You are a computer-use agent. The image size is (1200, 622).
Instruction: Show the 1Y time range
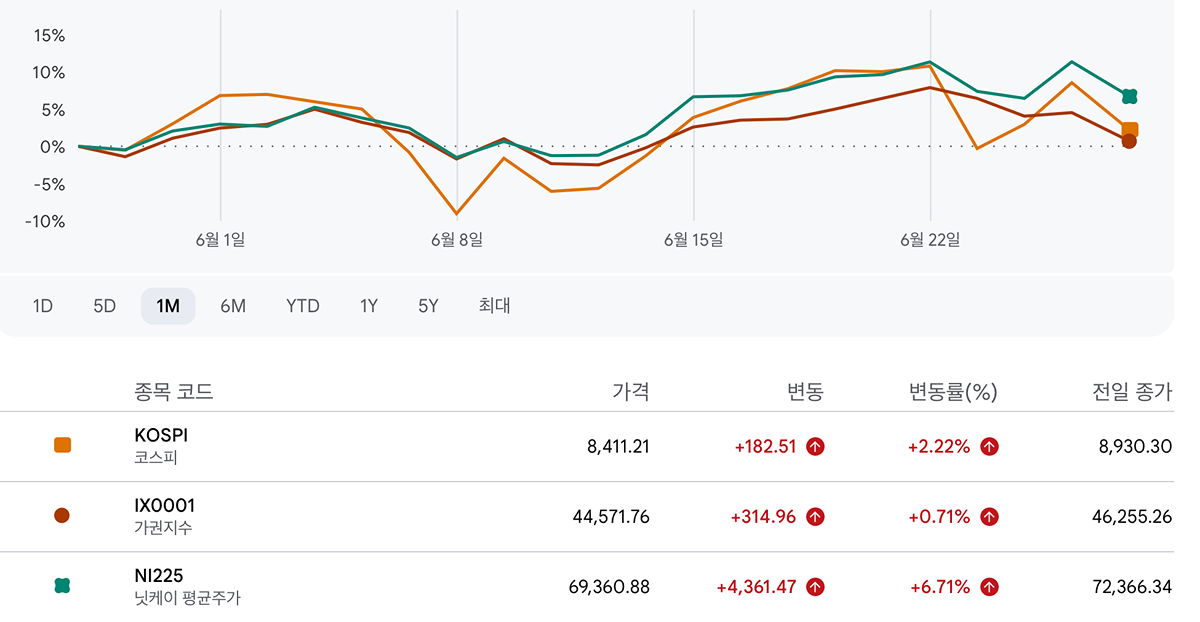[369, 306]
